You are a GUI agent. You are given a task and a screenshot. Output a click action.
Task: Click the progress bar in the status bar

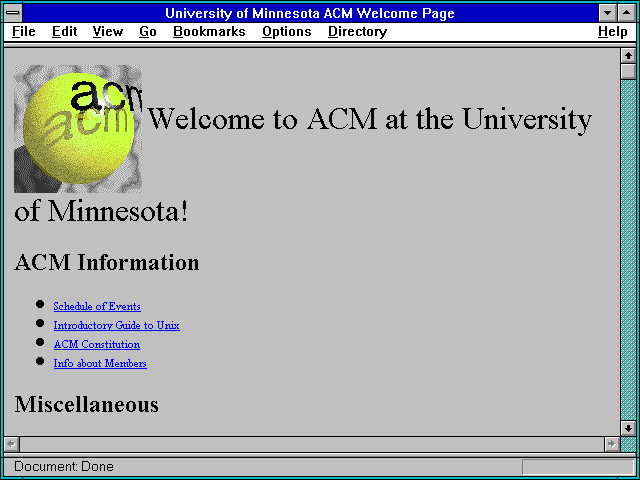(x=578, y=467)
